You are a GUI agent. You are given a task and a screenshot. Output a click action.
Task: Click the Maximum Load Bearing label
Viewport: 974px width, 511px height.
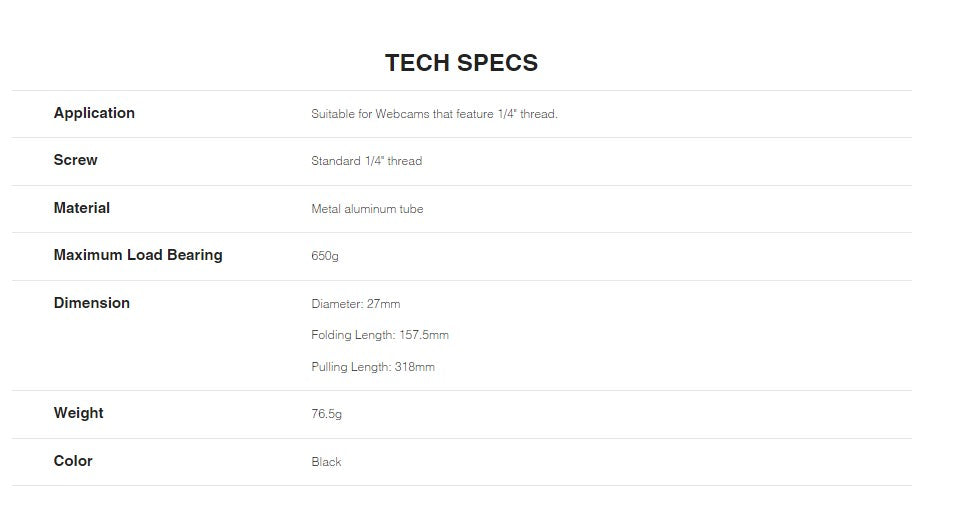[138, 255]
